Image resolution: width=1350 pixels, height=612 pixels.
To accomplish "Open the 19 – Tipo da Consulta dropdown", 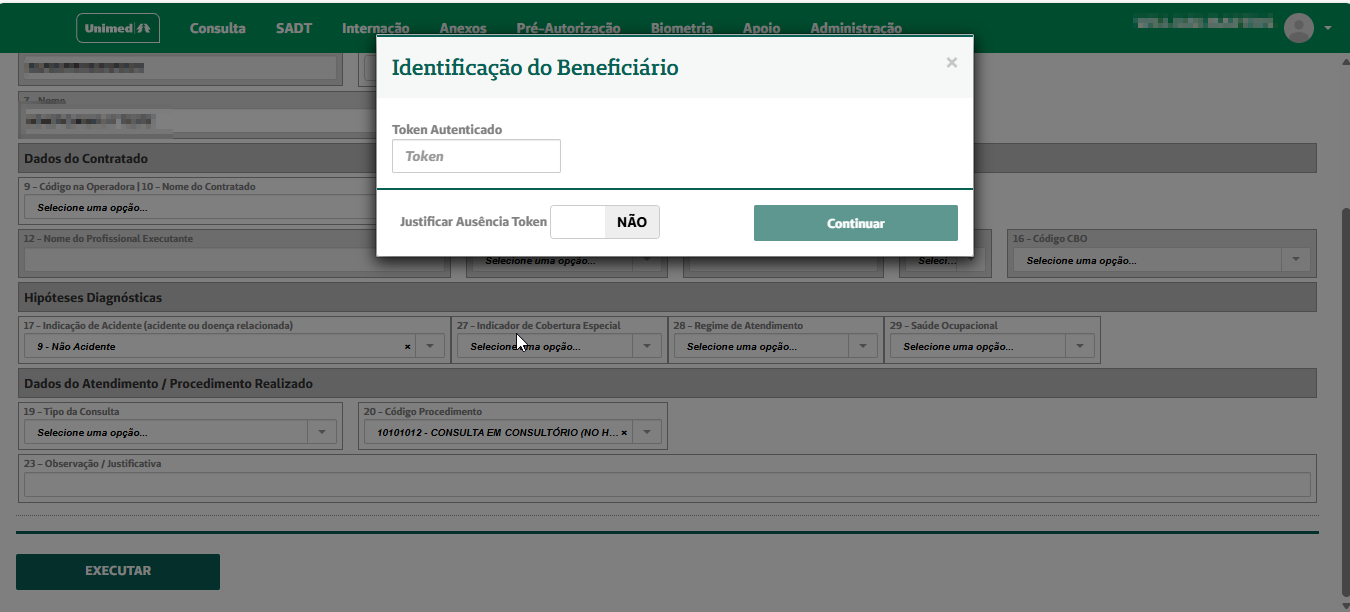I will pyautogui.click(x=321, y=431).
